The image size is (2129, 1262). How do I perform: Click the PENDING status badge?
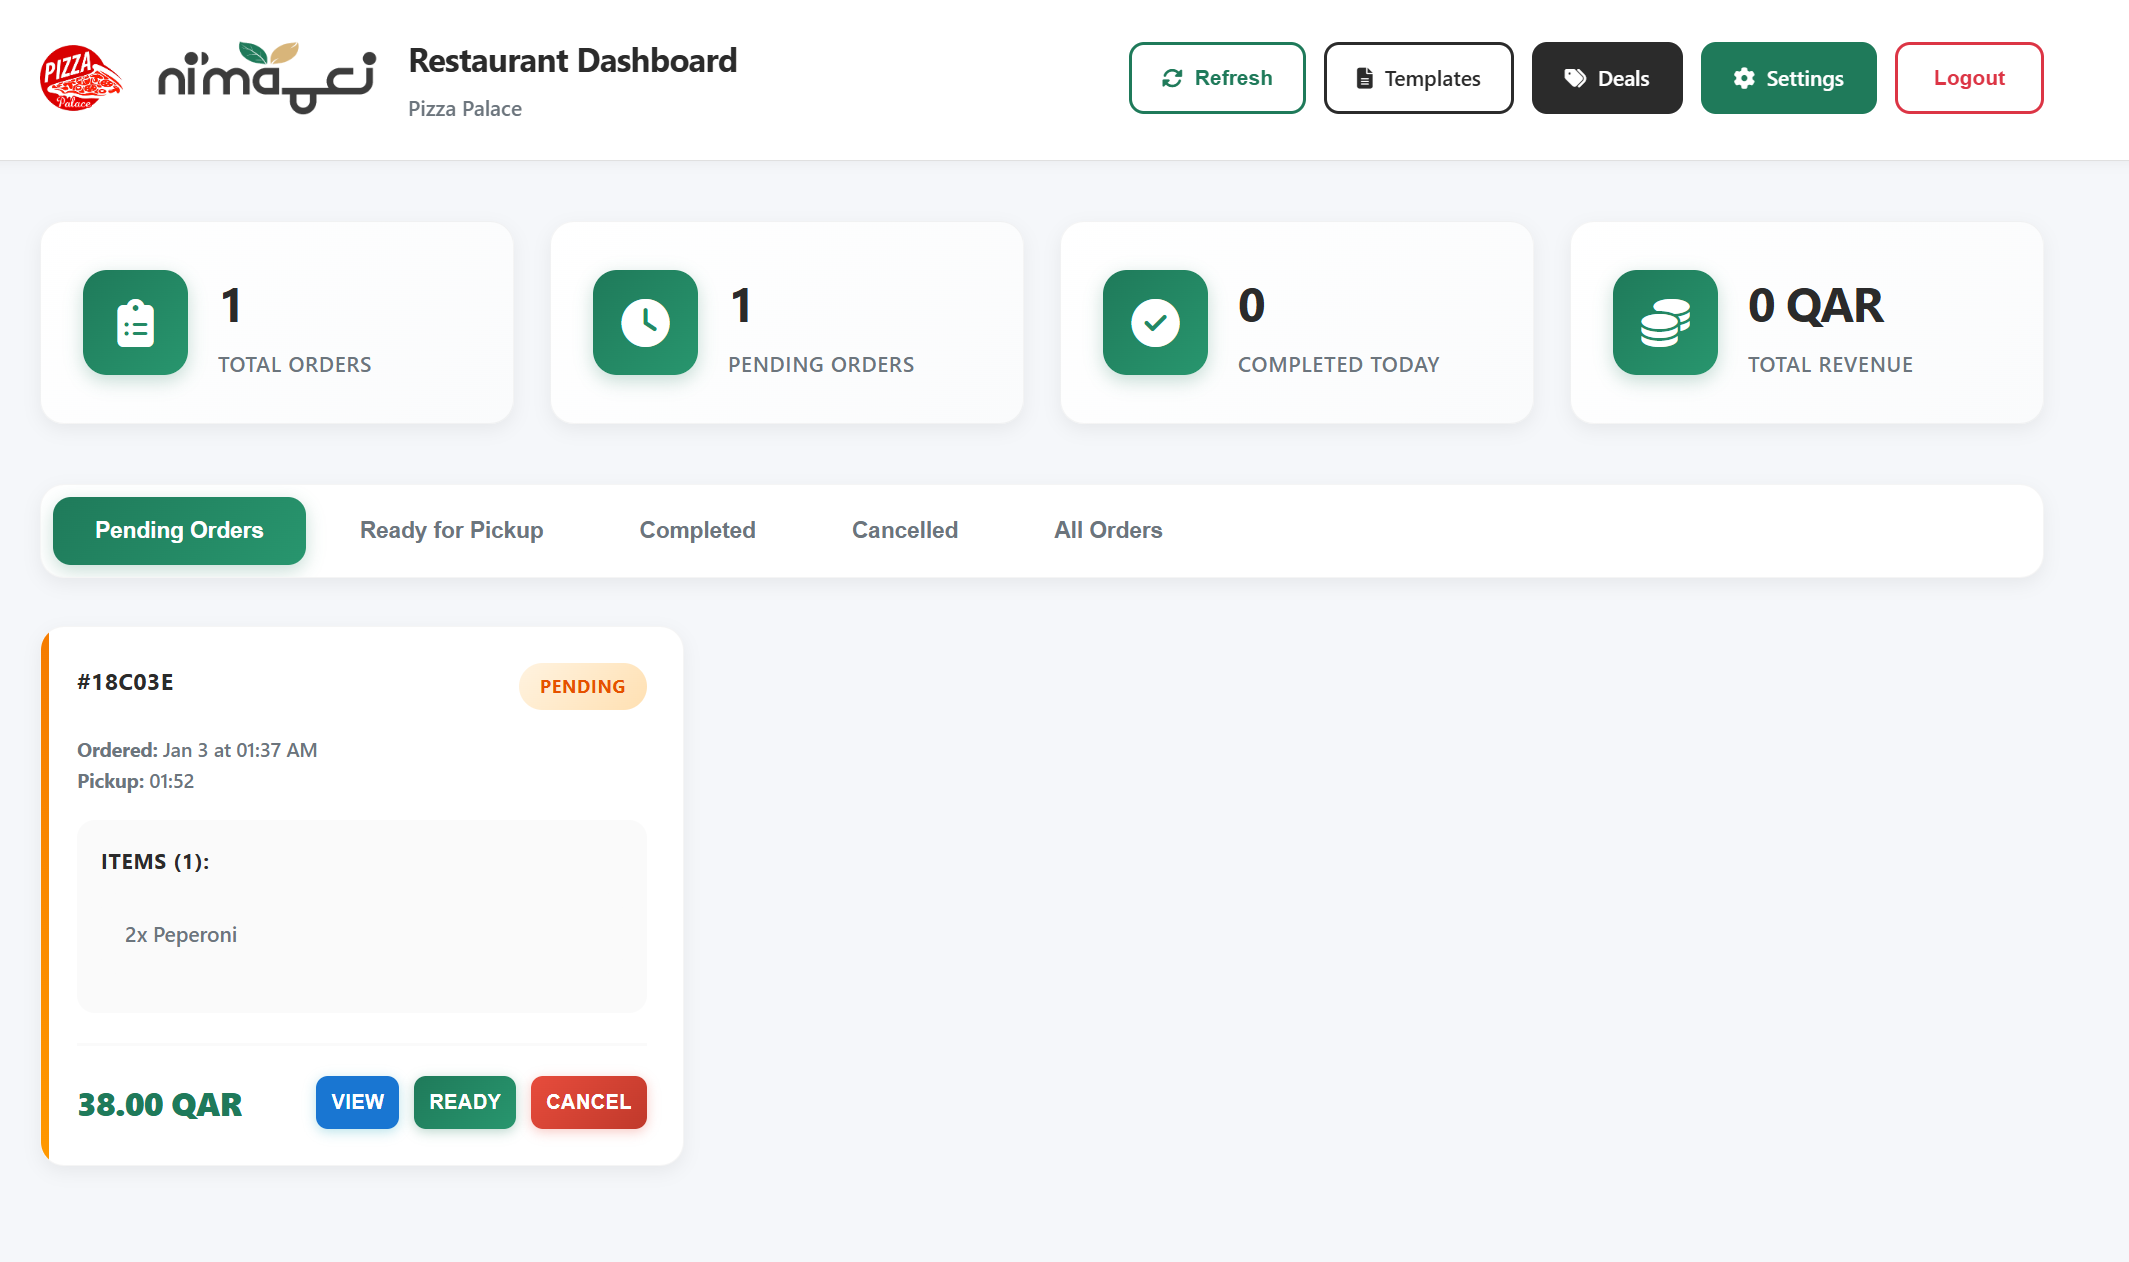(x=582, y=687)
